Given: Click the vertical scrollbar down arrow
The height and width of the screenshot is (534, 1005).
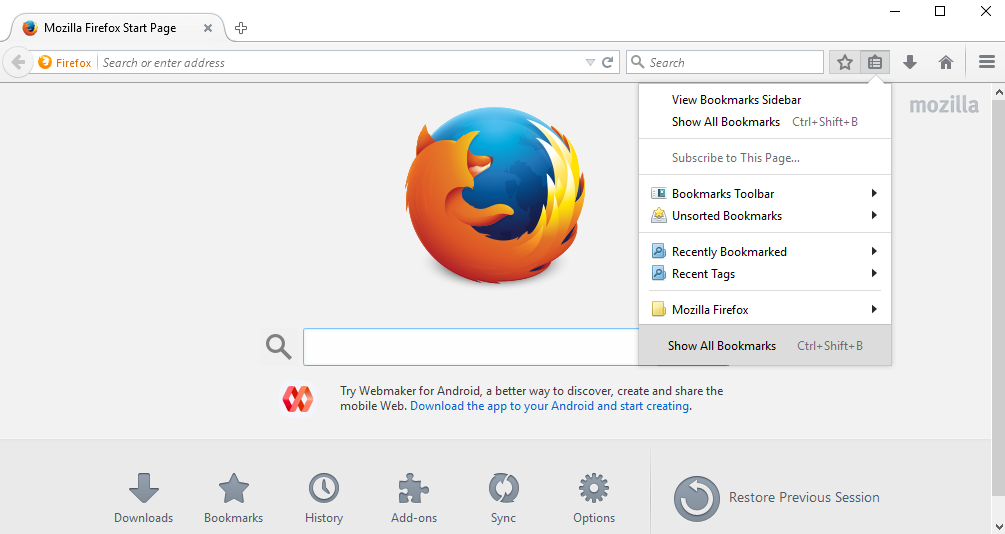Looking at the screenshot, I should click(x=998, y=526).
